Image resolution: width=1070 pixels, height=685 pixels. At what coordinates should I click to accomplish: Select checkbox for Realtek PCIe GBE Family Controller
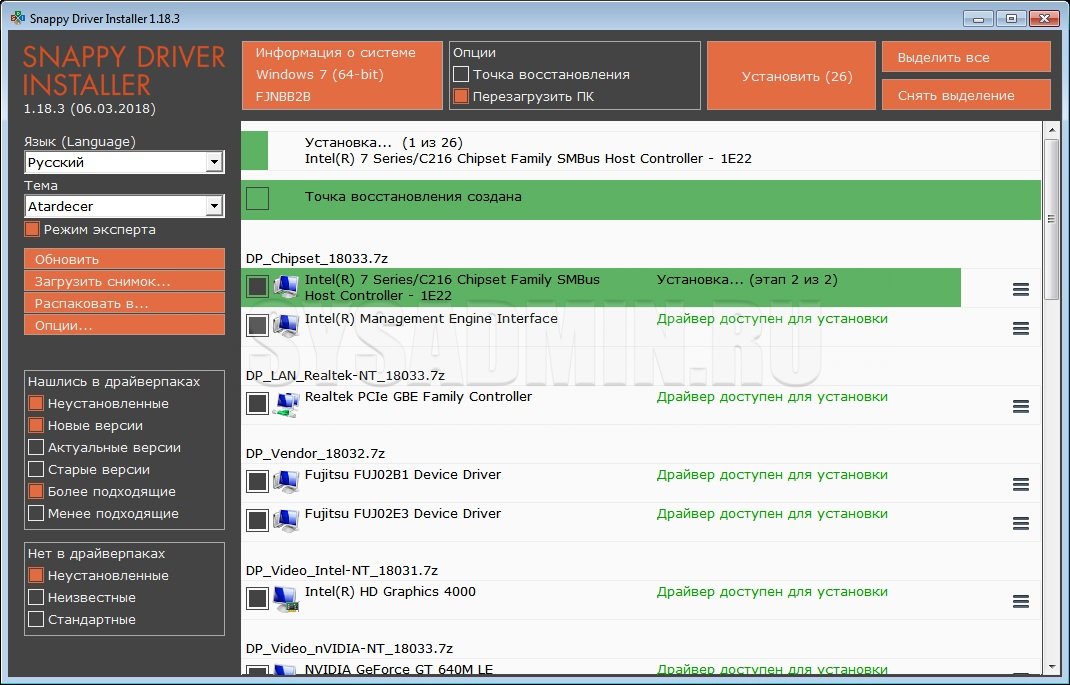click(x=257, y=403)
